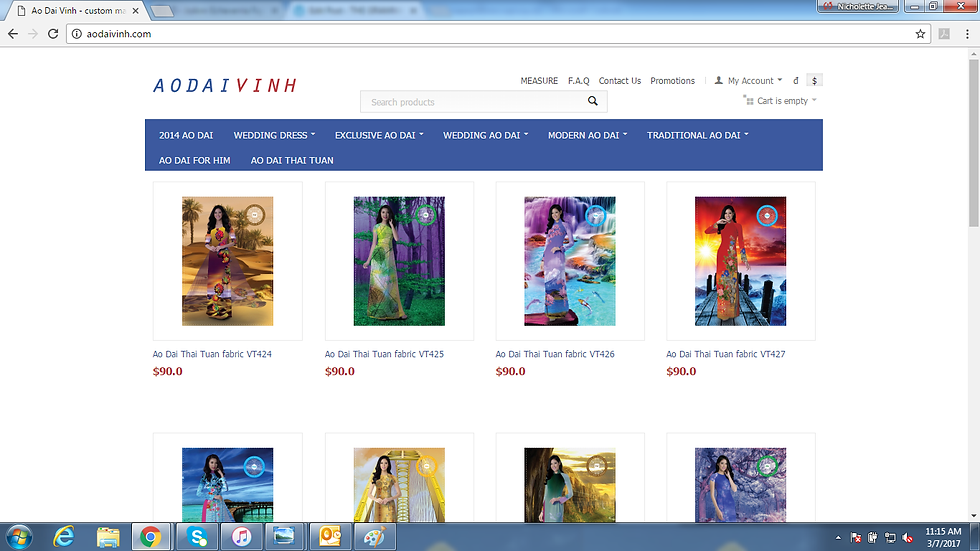Open the picture viewer taskbar icon
Screen dimensions: 980x551
click(x=284, y=537)
